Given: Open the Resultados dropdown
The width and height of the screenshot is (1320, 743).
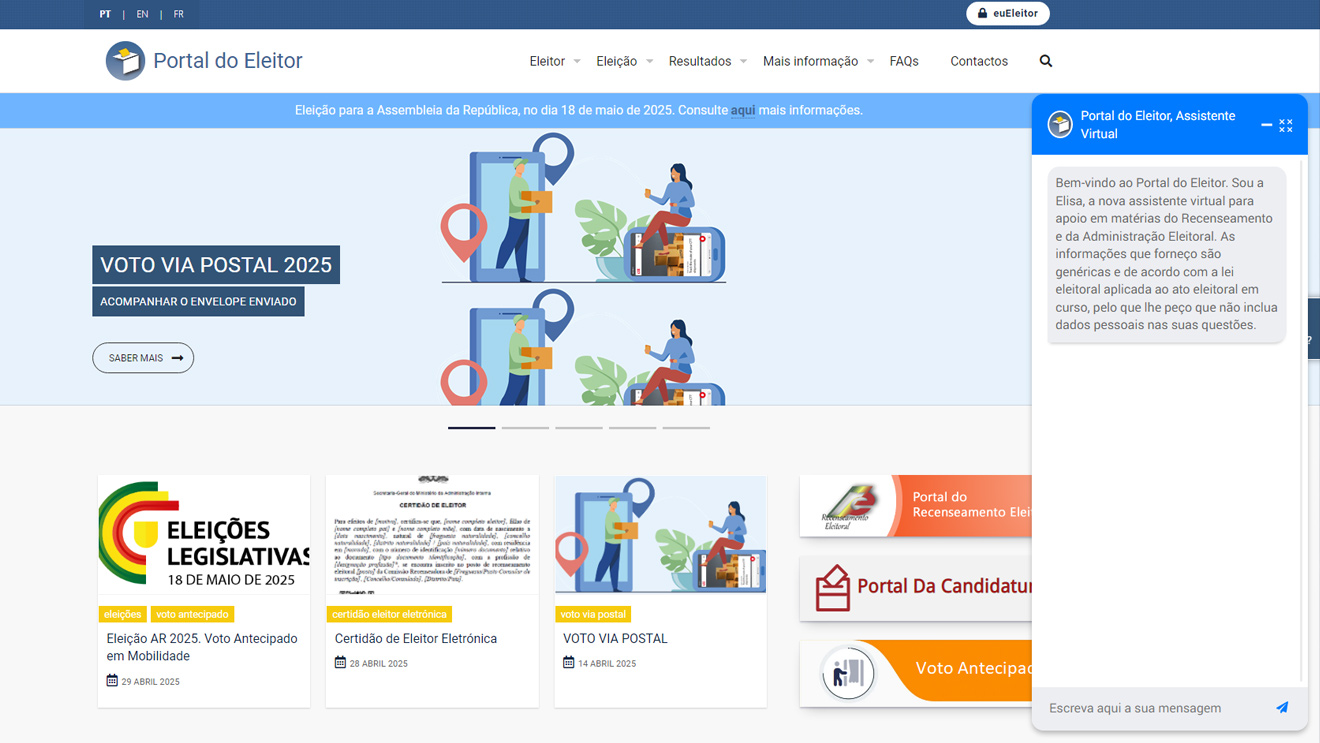Looking at the screenshot, I should (x=700, y=61).
